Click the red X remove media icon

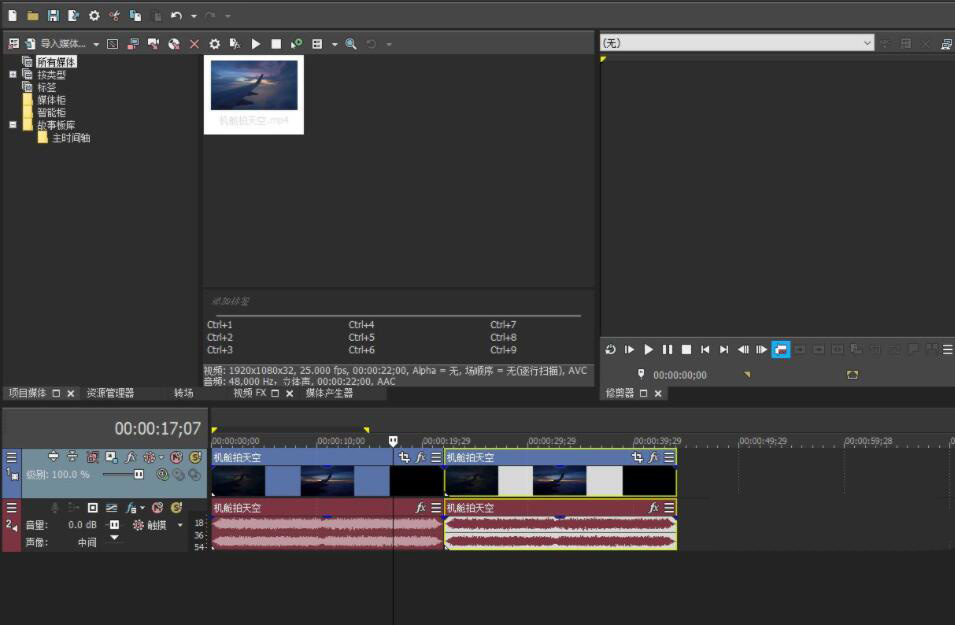pos(194,44)
